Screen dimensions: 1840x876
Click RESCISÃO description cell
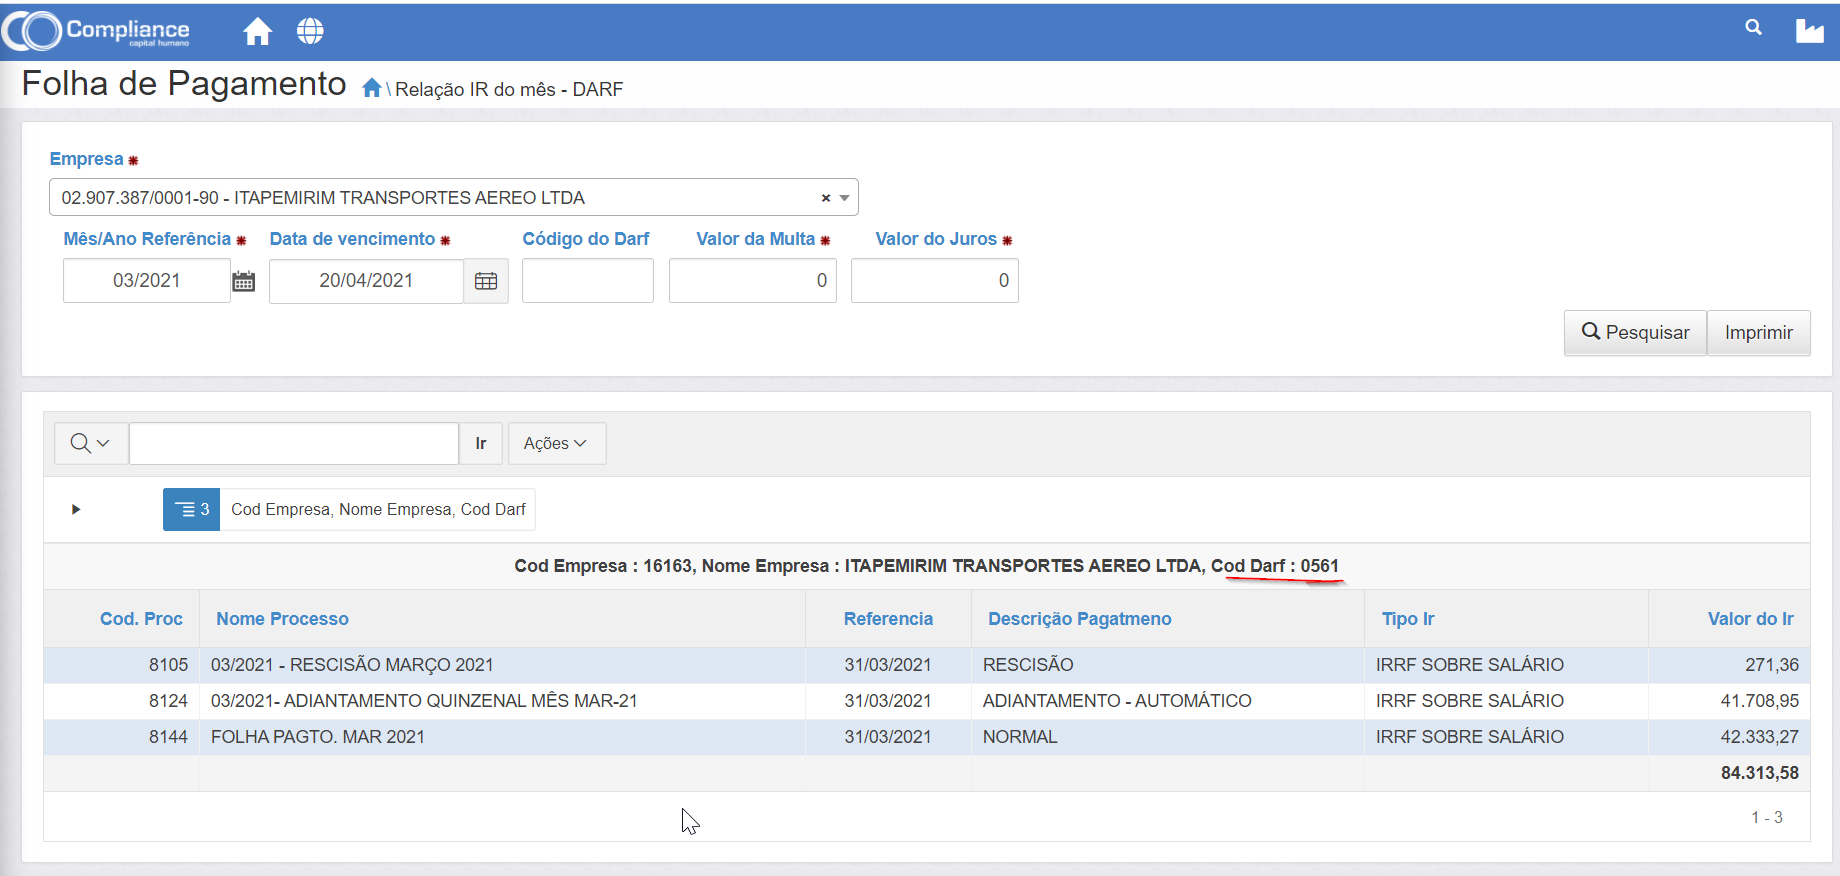click(x=1028, y=665)
